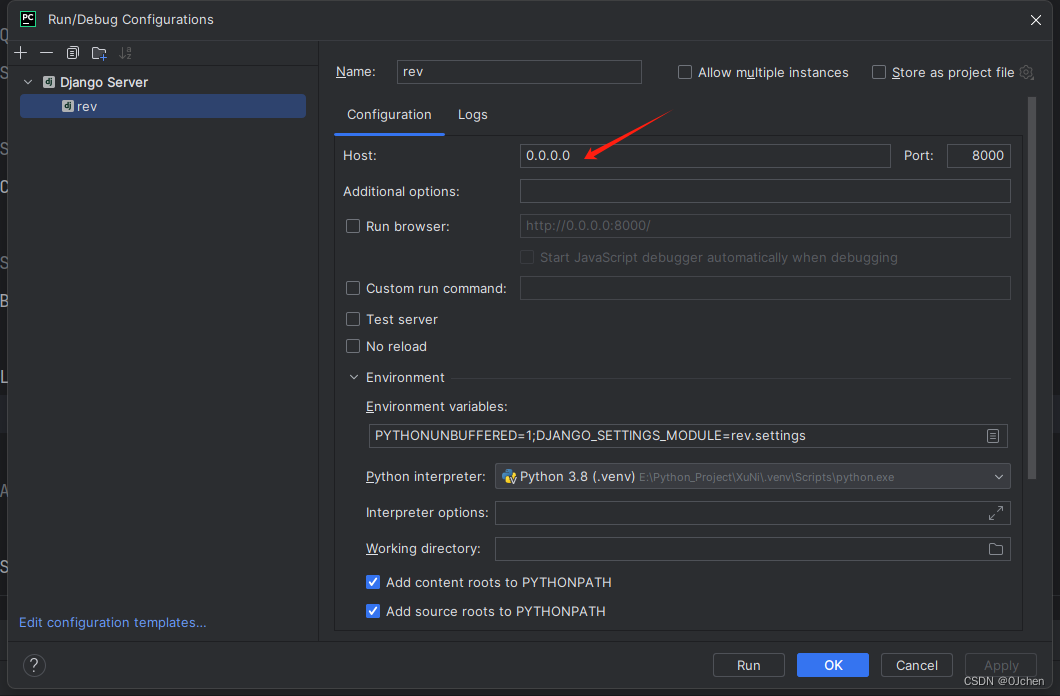Sort configurations alphabetically

[x=125, y=53]
